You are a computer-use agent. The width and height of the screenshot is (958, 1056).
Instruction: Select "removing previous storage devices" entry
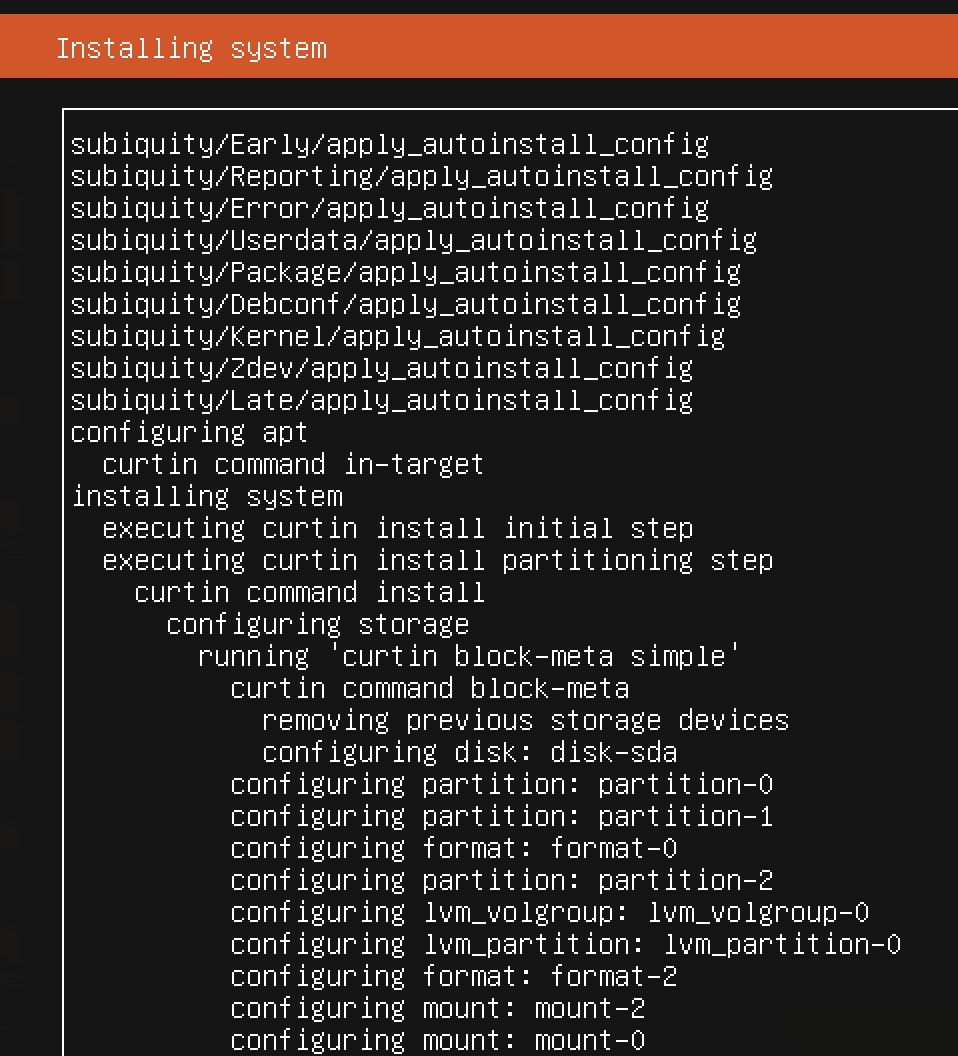(x=525, y=720)
